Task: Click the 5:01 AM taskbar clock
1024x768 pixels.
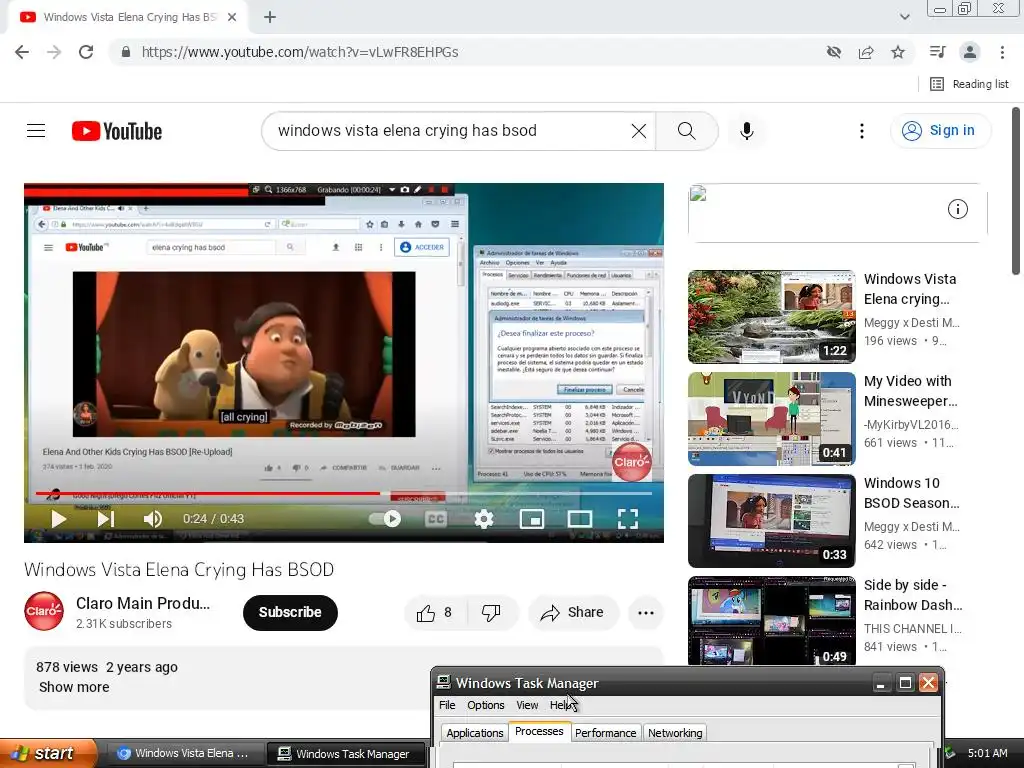Action: 987,754
